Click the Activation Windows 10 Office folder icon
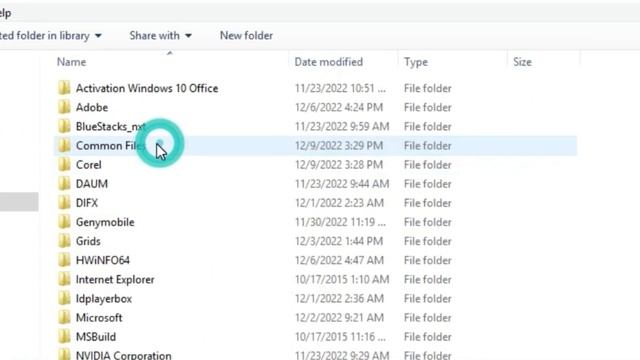Image resolution: width=640 pixels, height=360 pixels. point(64,88)
